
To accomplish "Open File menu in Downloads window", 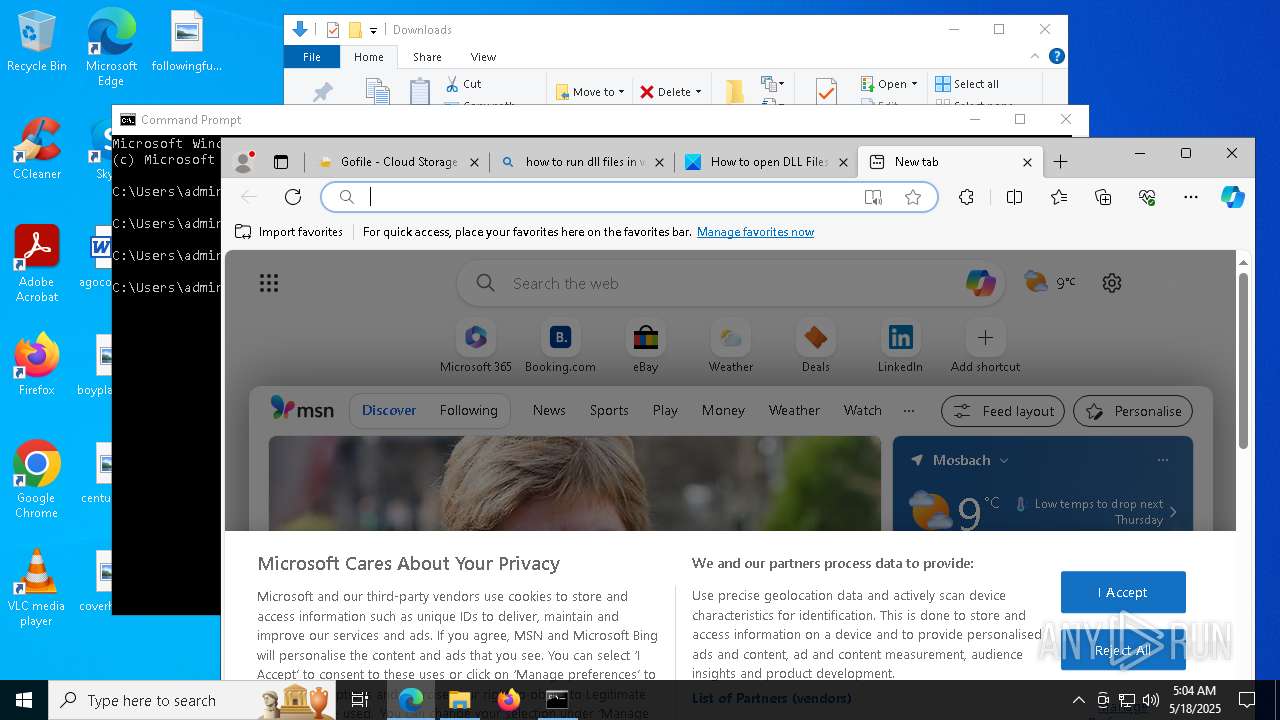I will 312,57.
